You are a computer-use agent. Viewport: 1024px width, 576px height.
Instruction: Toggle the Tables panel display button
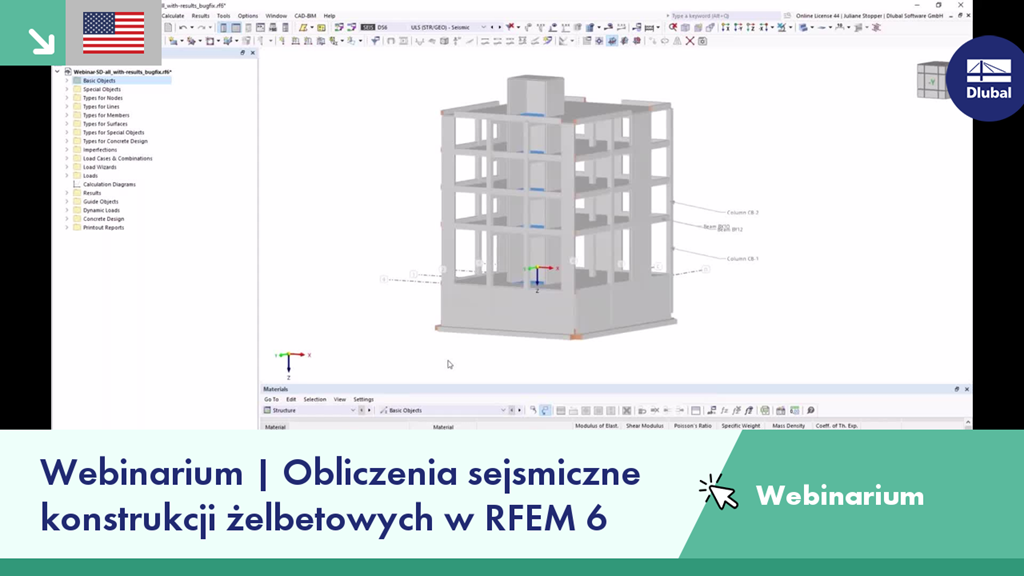(236, 27)
